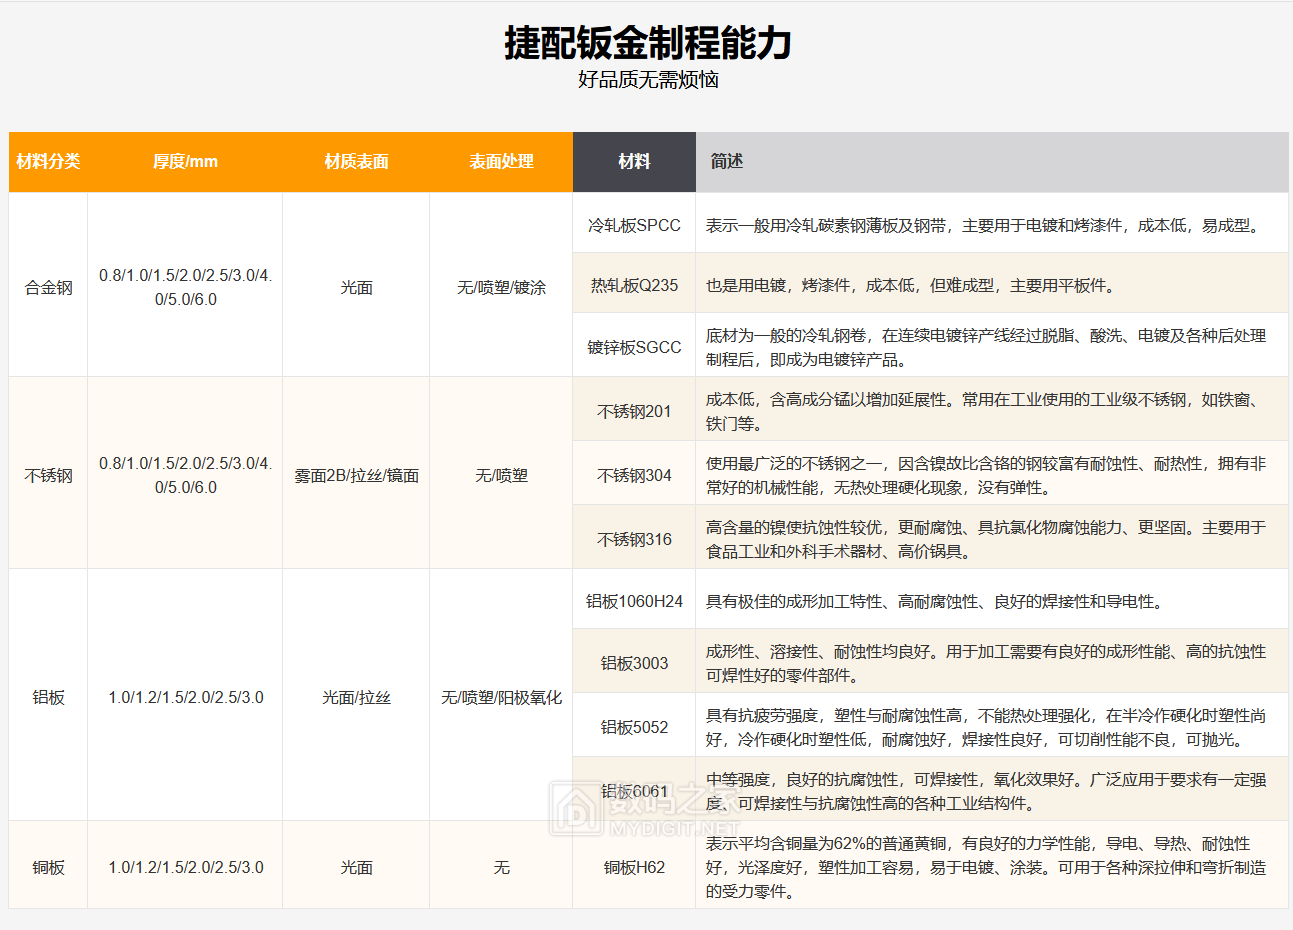Screen dimensions: 1293x930
Task: Click the 雾面2B/拉丝/镜面 surface cell
Action: click(x=356, y=475)
